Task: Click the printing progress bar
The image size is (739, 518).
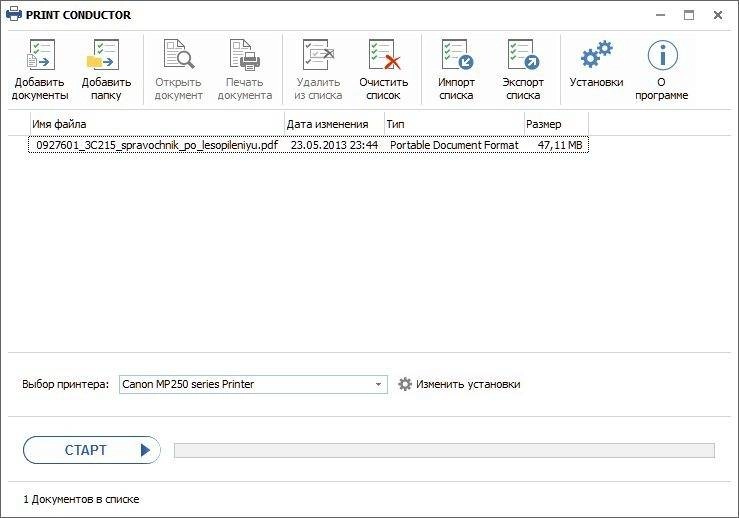Action: 444,451
